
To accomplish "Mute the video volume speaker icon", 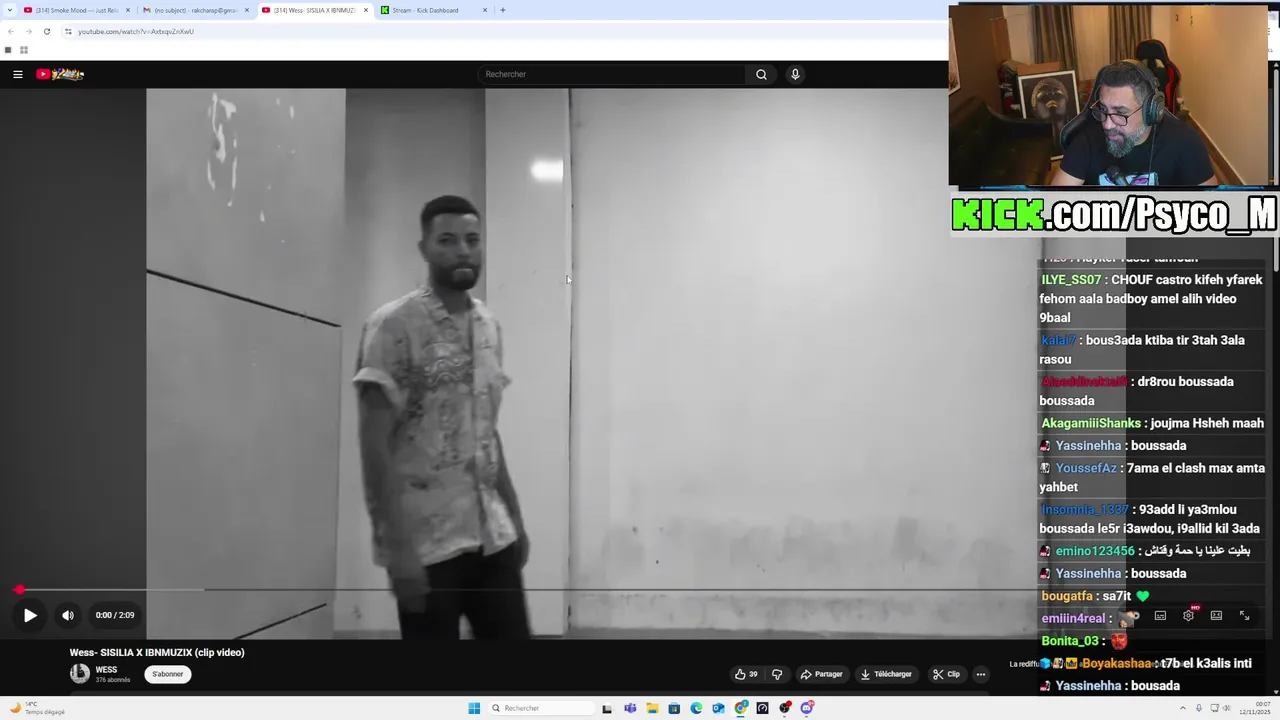I will [x=68, y=615].
